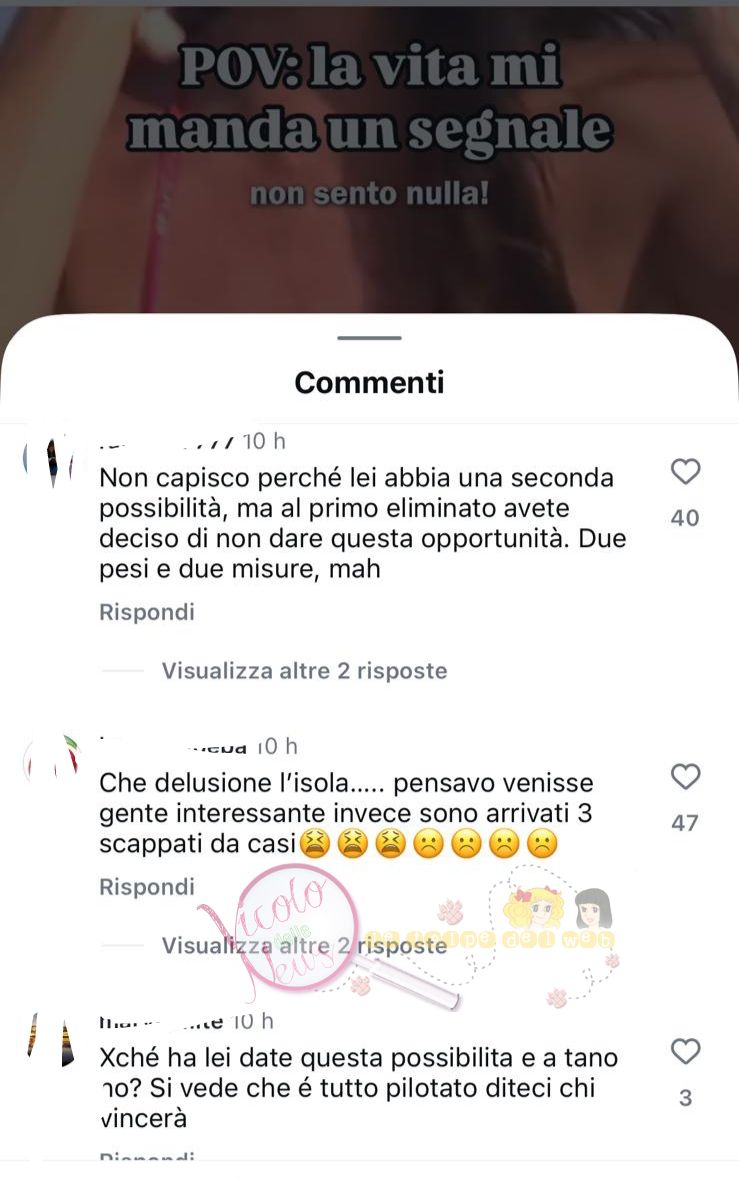The width and height of the screenshot is (739, 1179).
Task: Reply to the 'Che delusione l'isola' comment
Action: (x=147, y=887)
